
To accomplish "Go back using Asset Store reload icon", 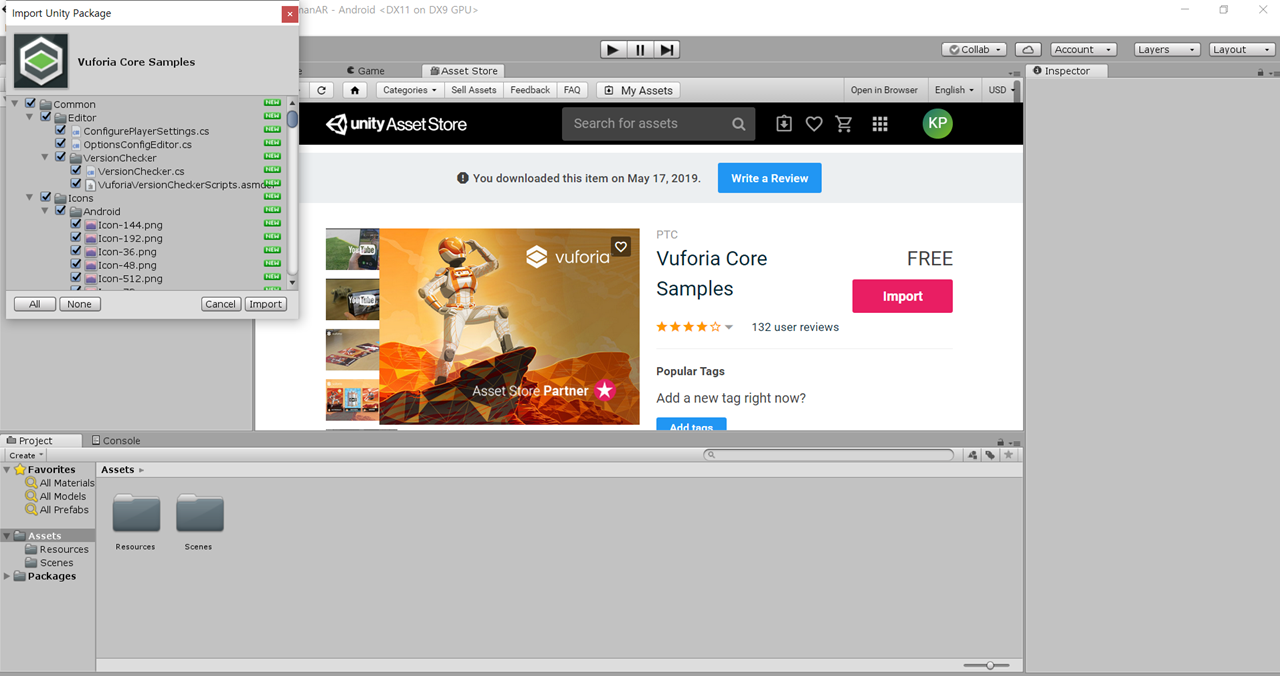I will click(322, 90).
